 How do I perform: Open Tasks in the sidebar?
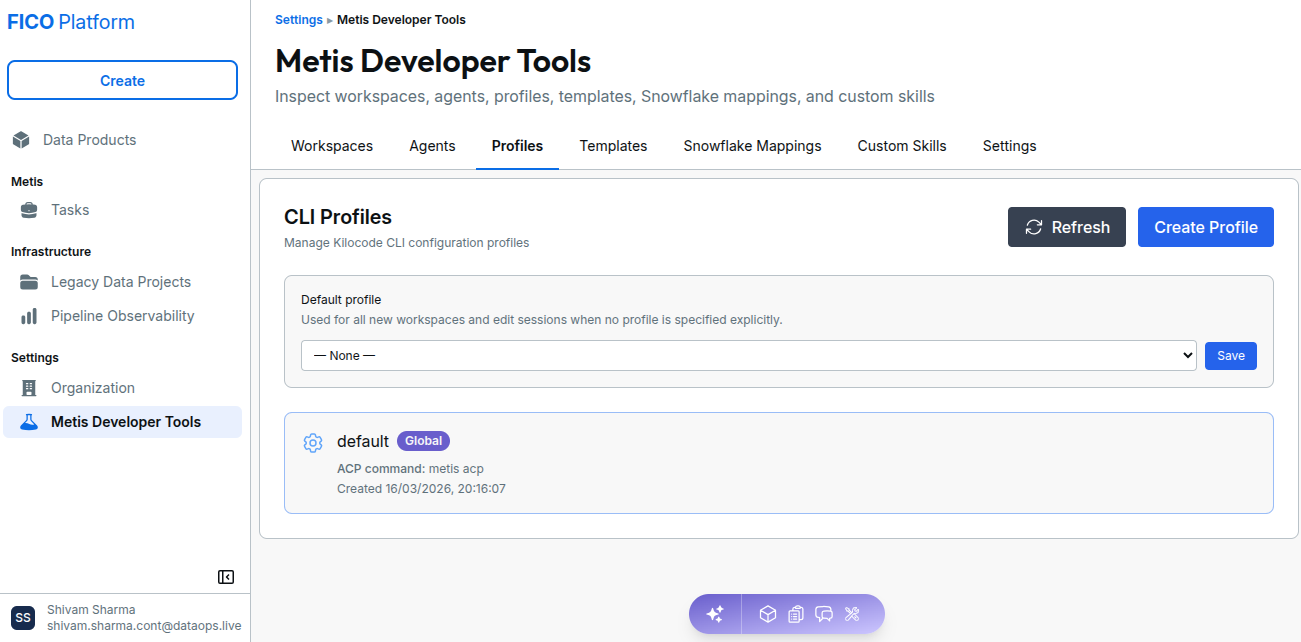70,210
